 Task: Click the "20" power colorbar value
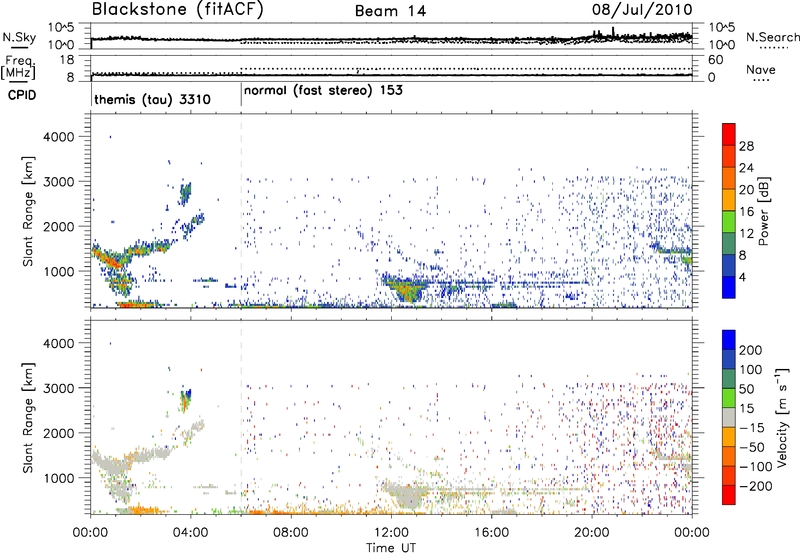746,190
